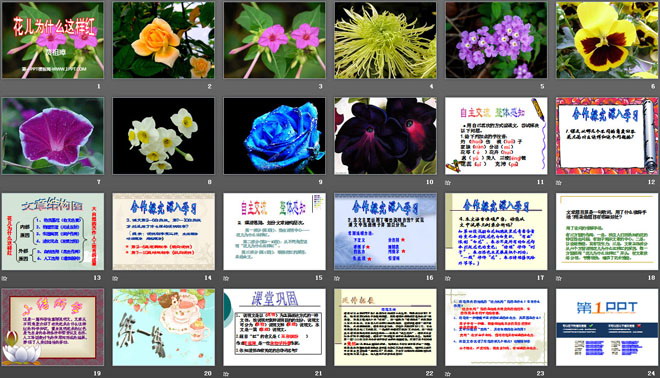Viewport: 660px width, 378px height.
Task: Select slide 11 with the pencil decoration
Action: tap(496, 136)
